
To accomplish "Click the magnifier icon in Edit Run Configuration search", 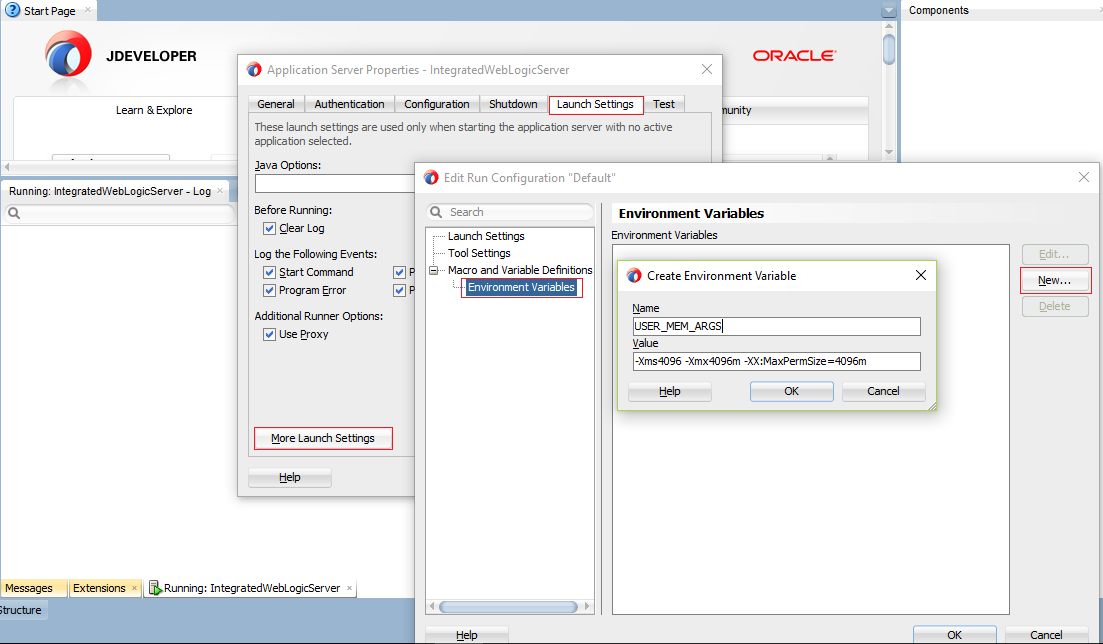I will tap(436, 212).
